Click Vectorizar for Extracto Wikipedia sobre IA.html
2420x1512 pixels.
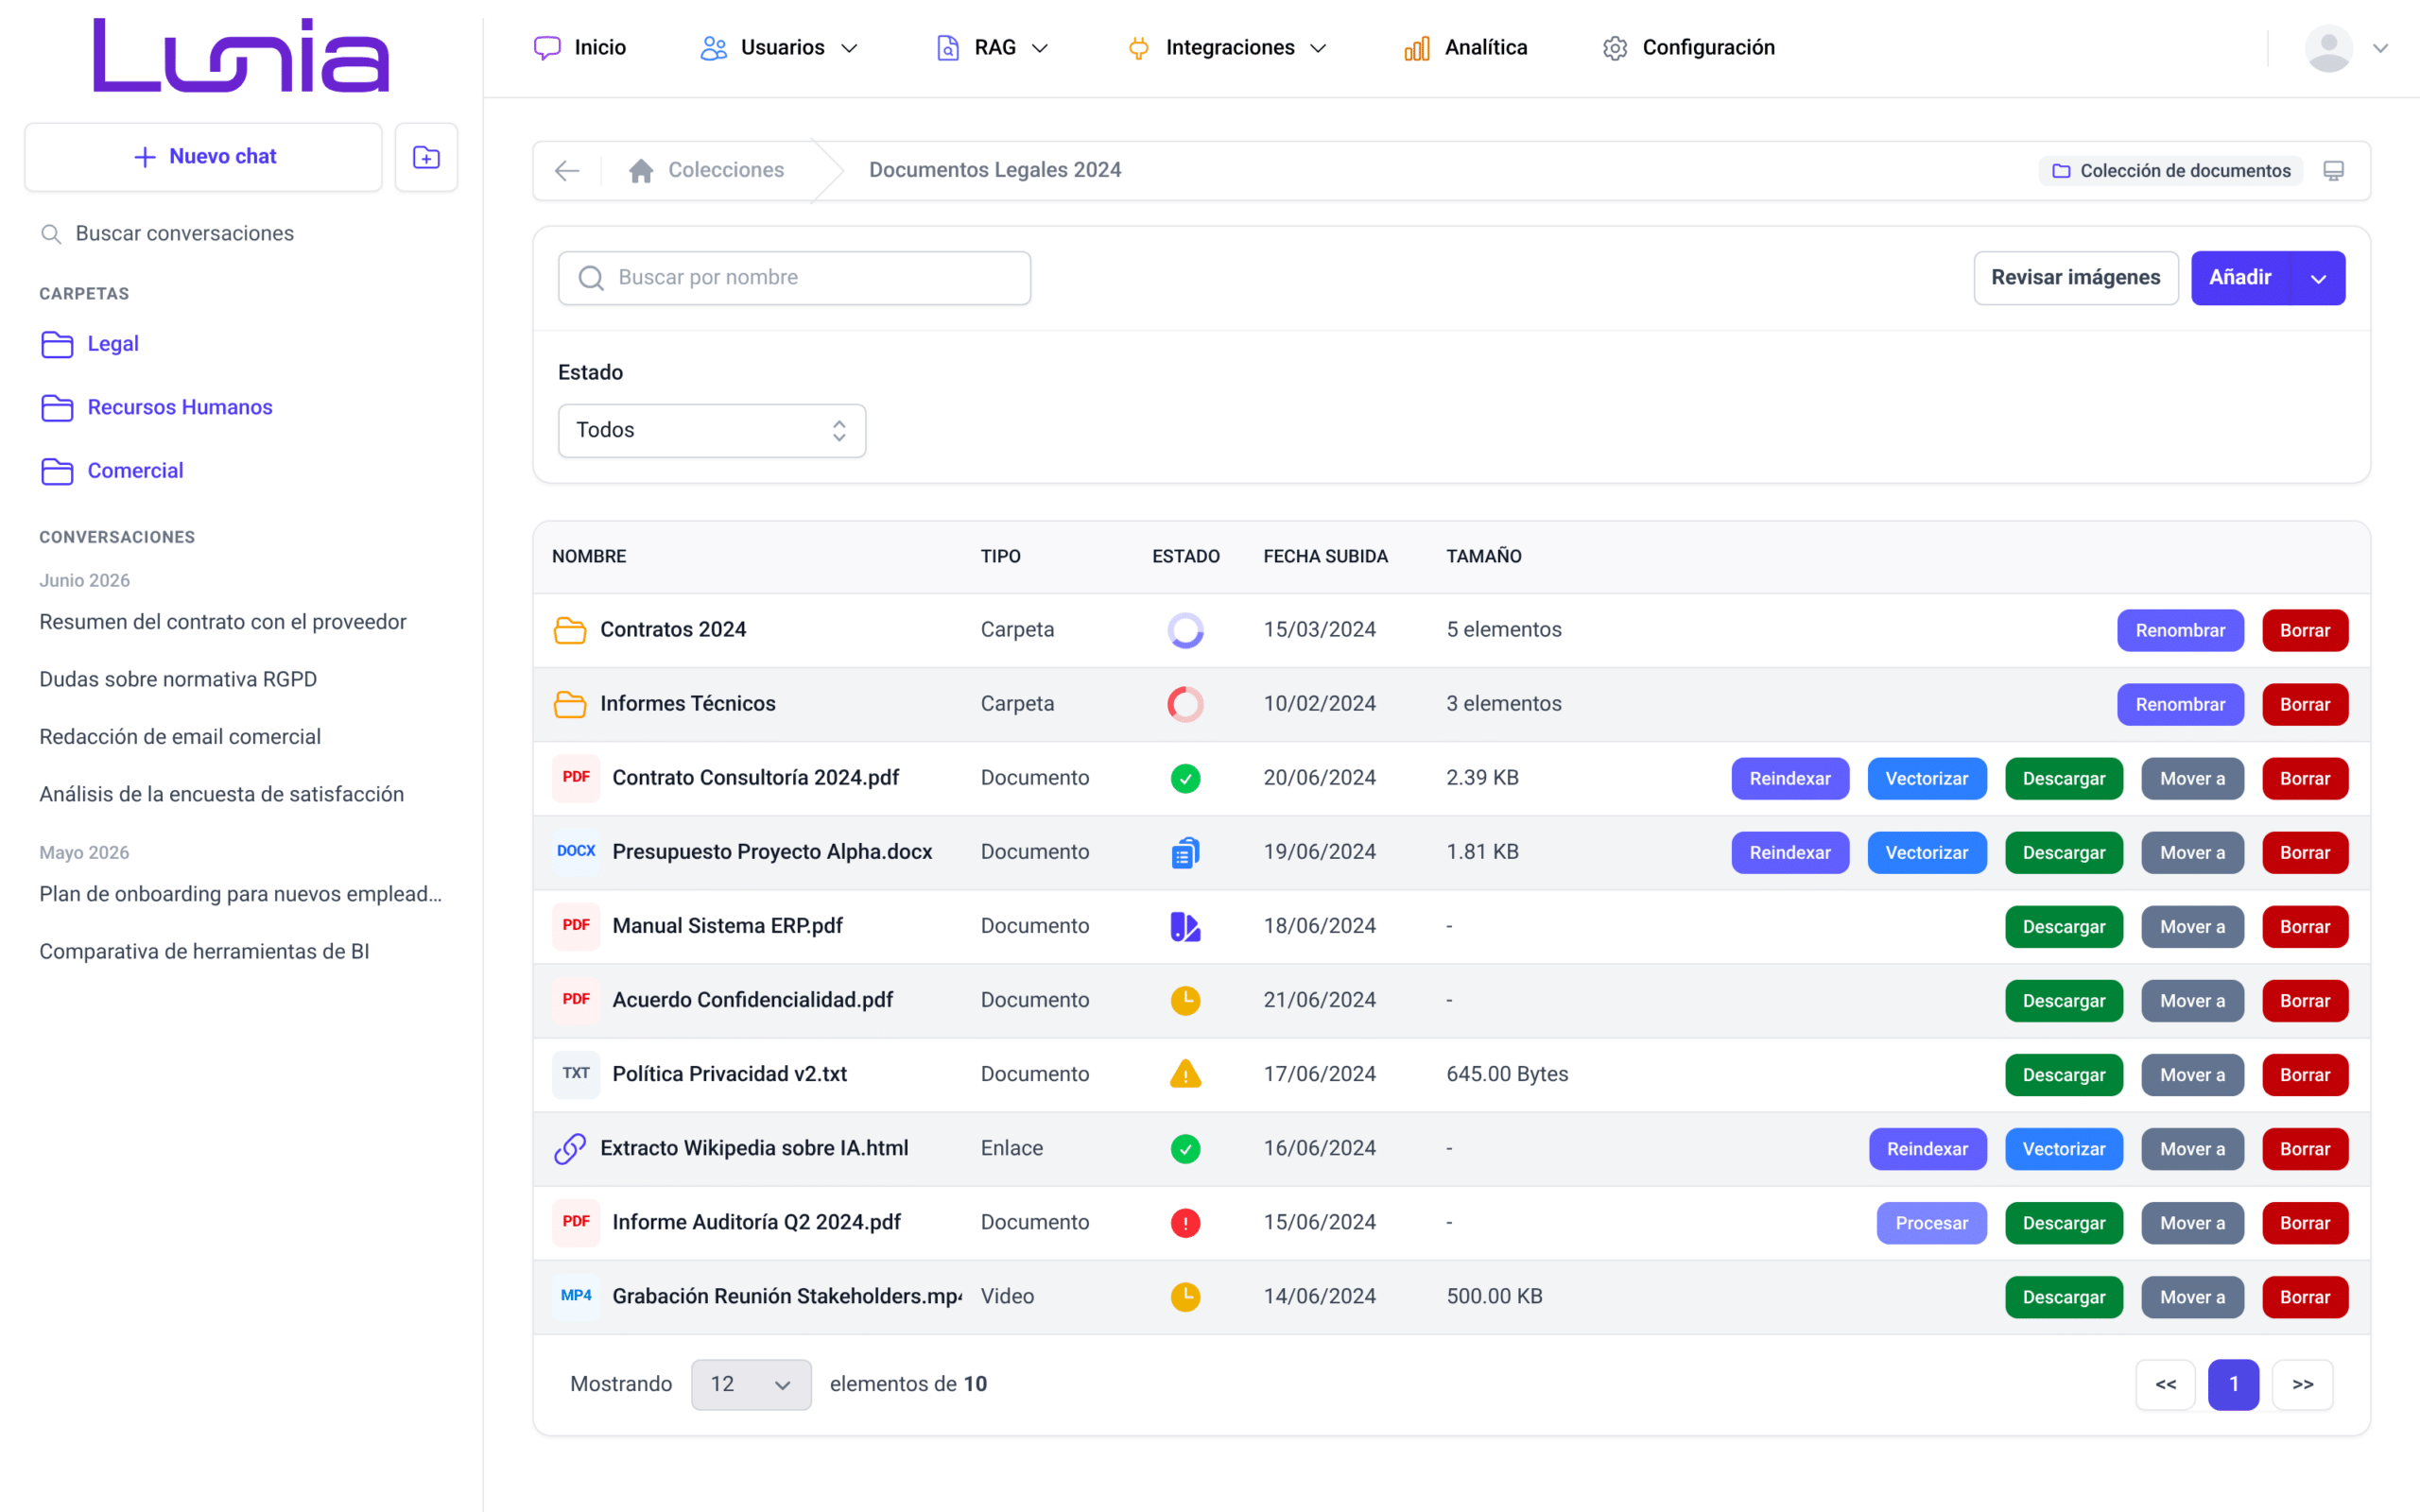[2063, 1149]
